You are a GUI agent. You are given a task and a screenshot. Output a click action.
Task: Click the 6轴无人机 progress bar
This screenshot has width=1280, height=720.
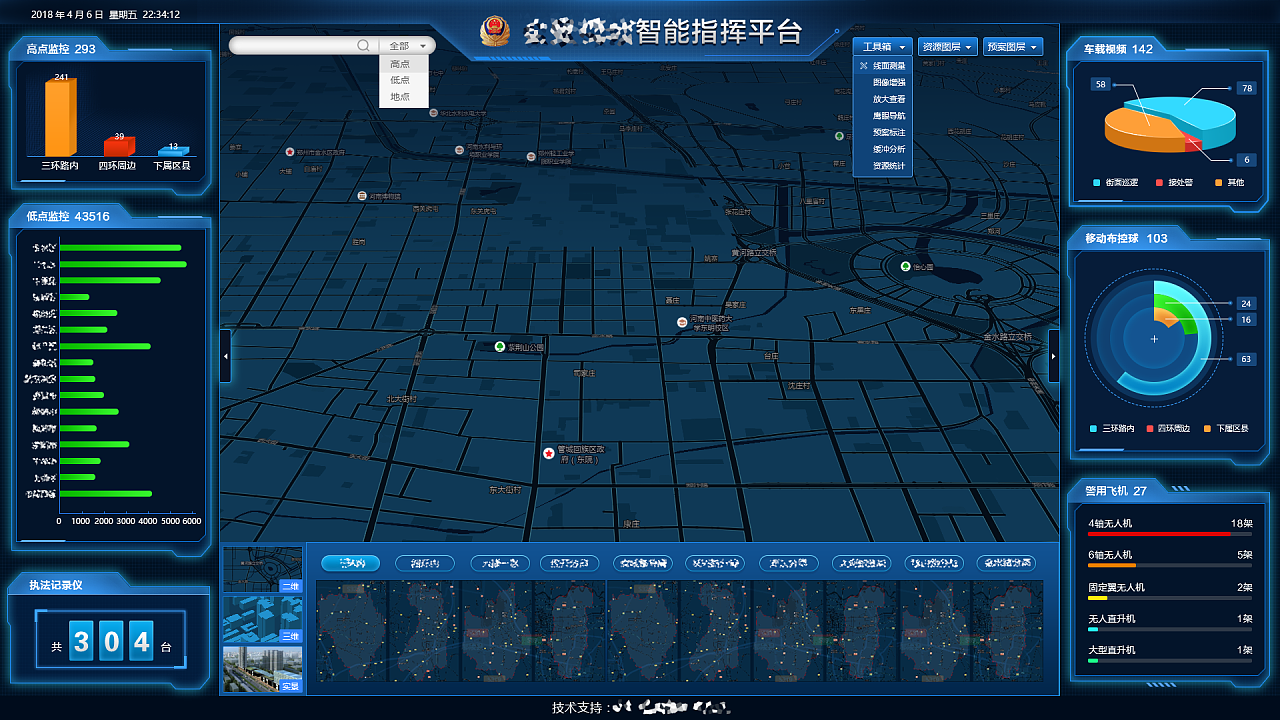point(1170,566)
